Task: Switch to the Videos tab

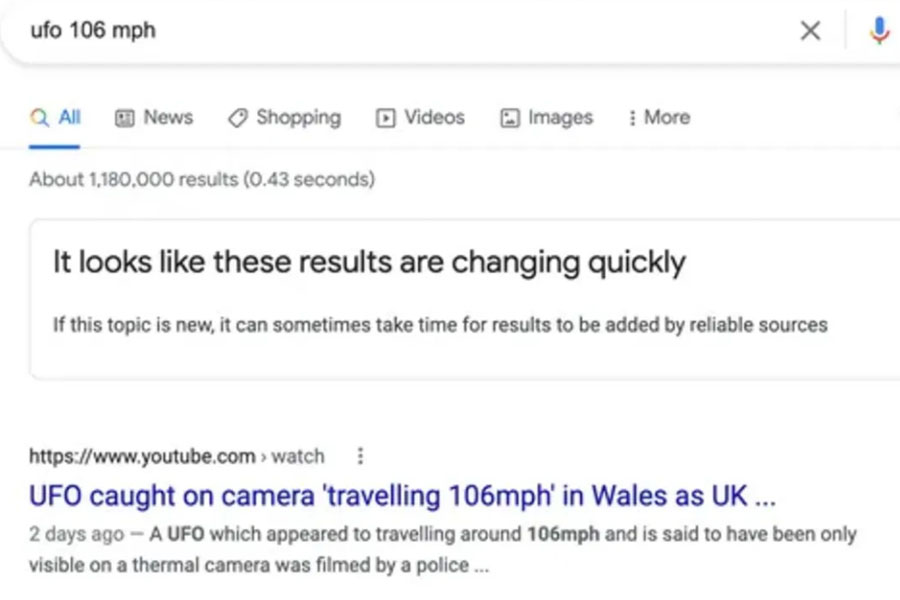Action: coord(420,117)
